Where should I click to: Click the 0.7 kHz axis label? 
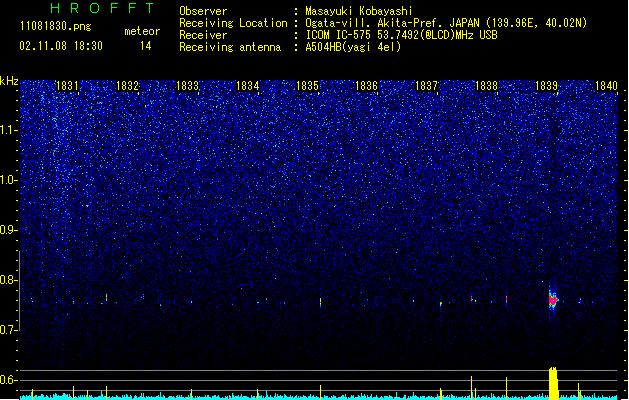point(9,330)
